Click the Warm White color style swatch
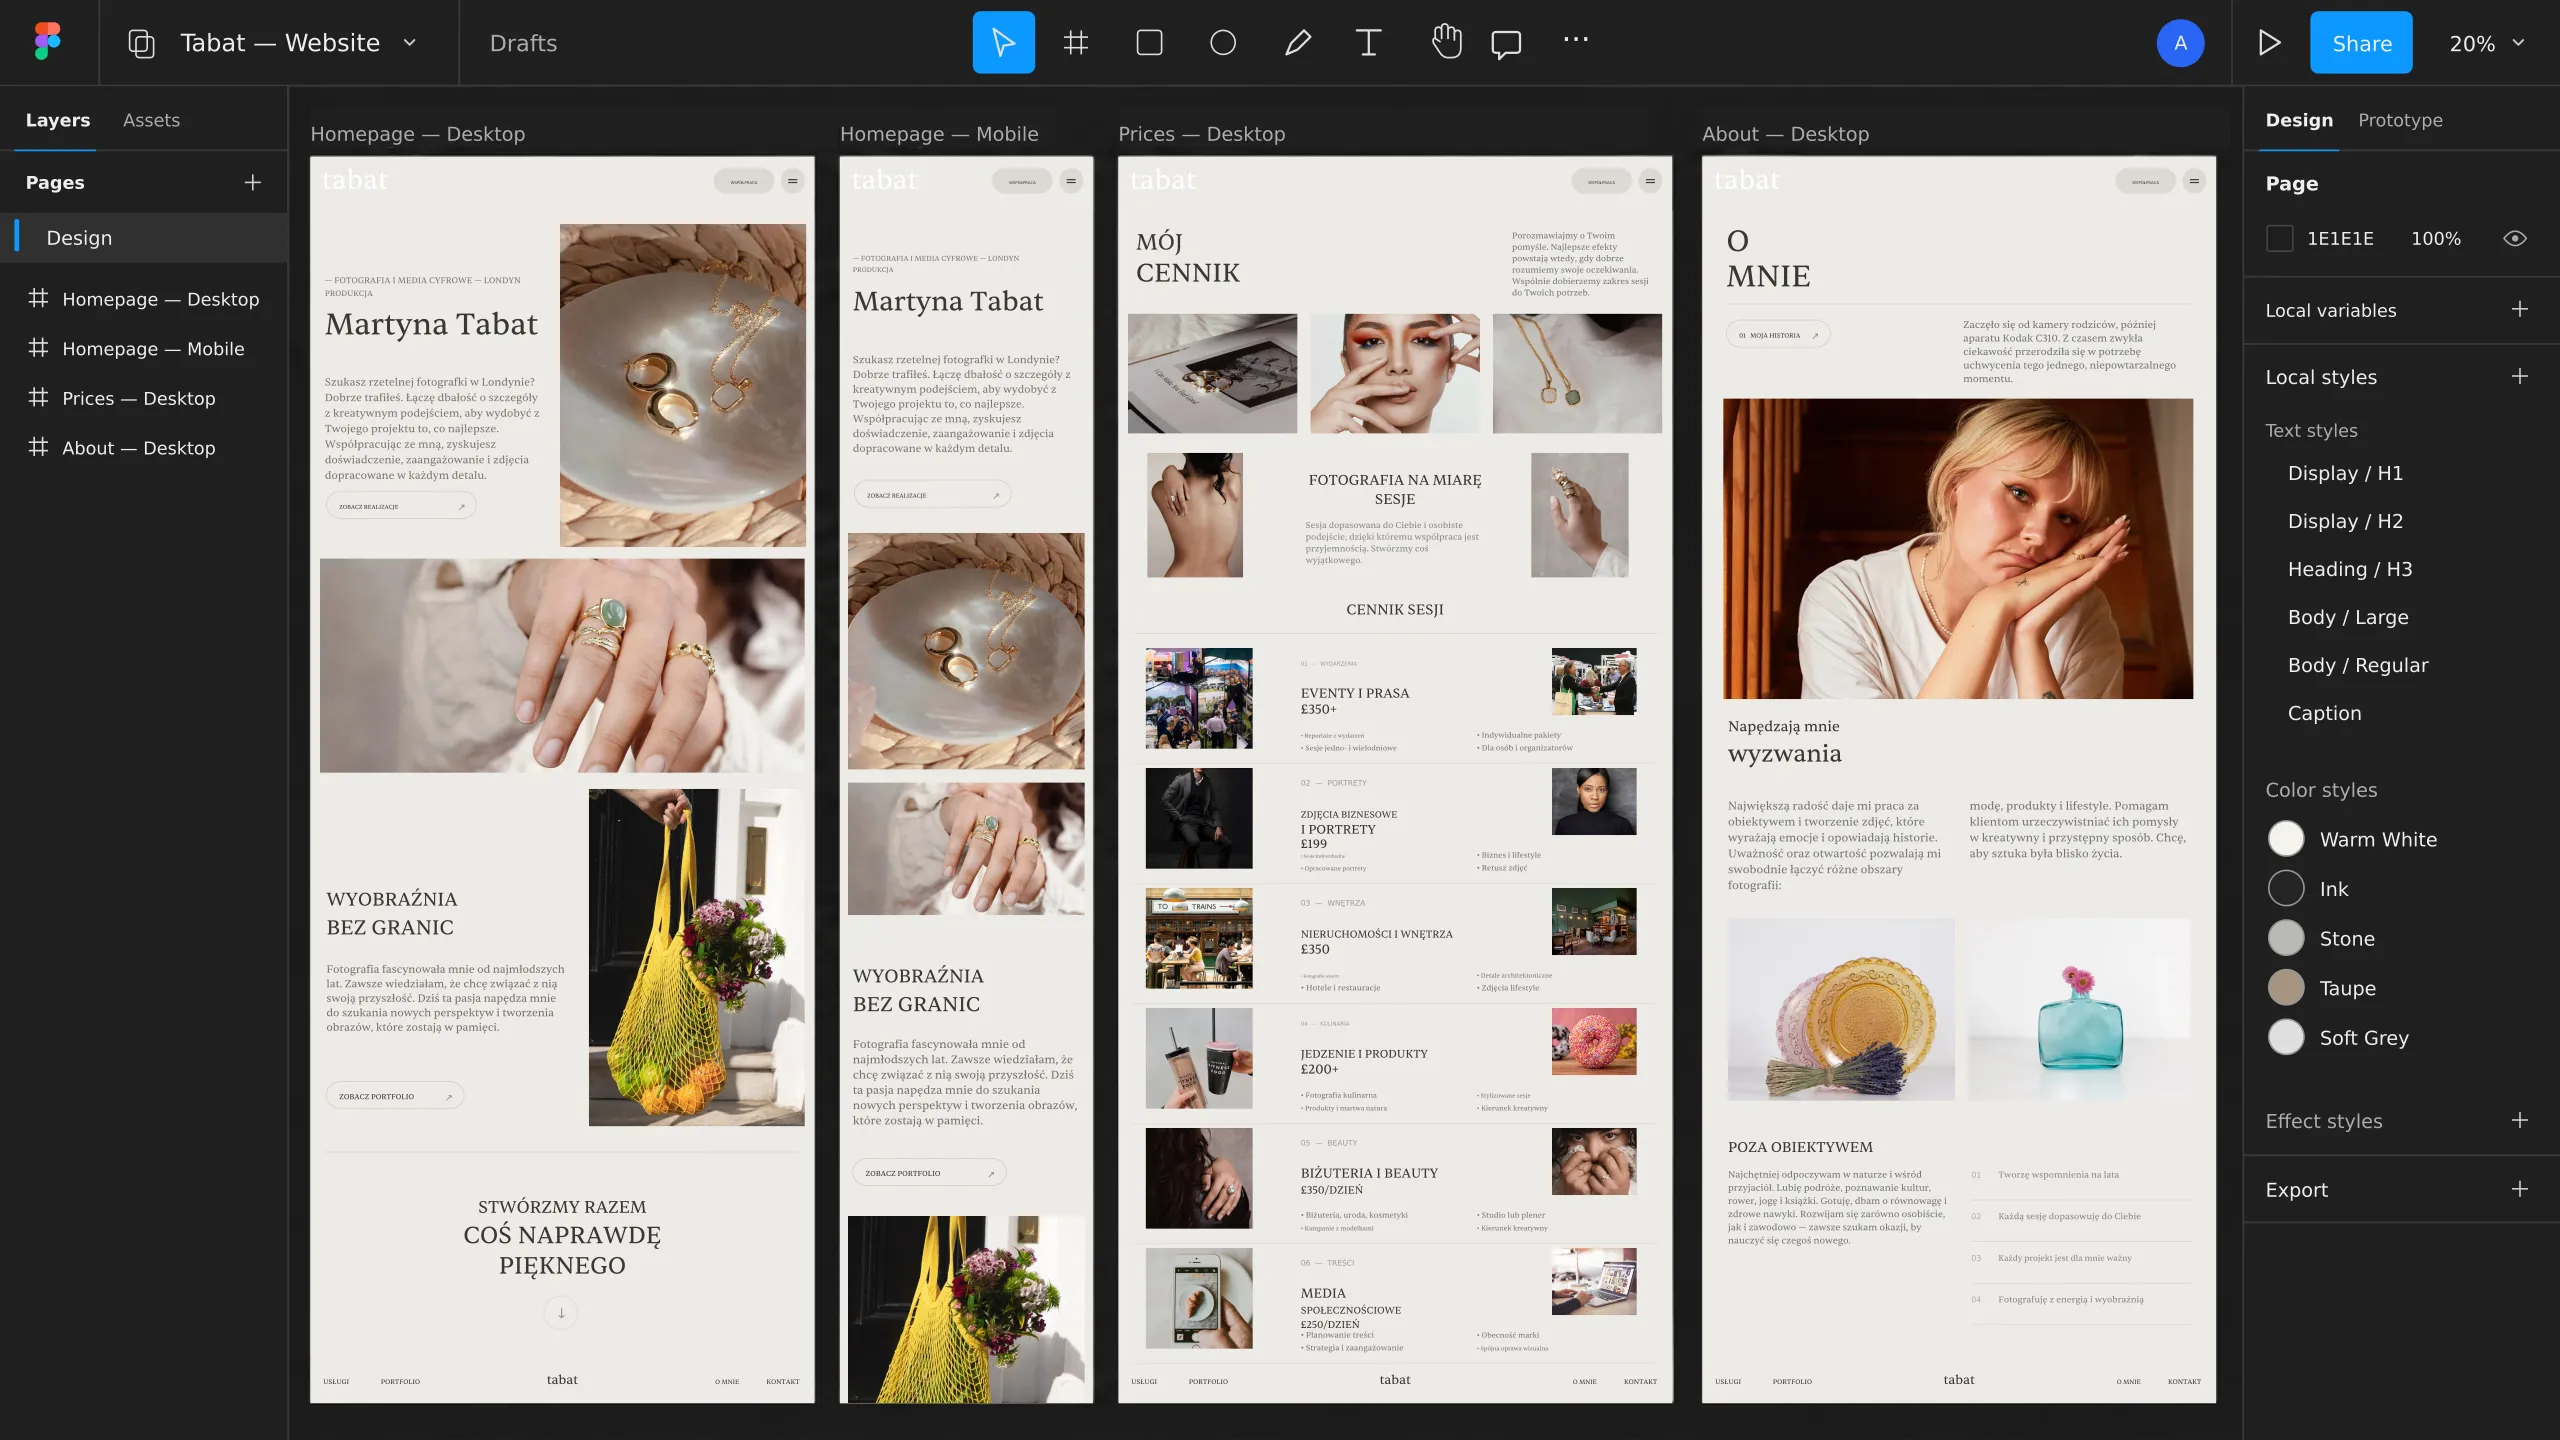Screen dimensions: 2560x1440 coord(2286,839)
